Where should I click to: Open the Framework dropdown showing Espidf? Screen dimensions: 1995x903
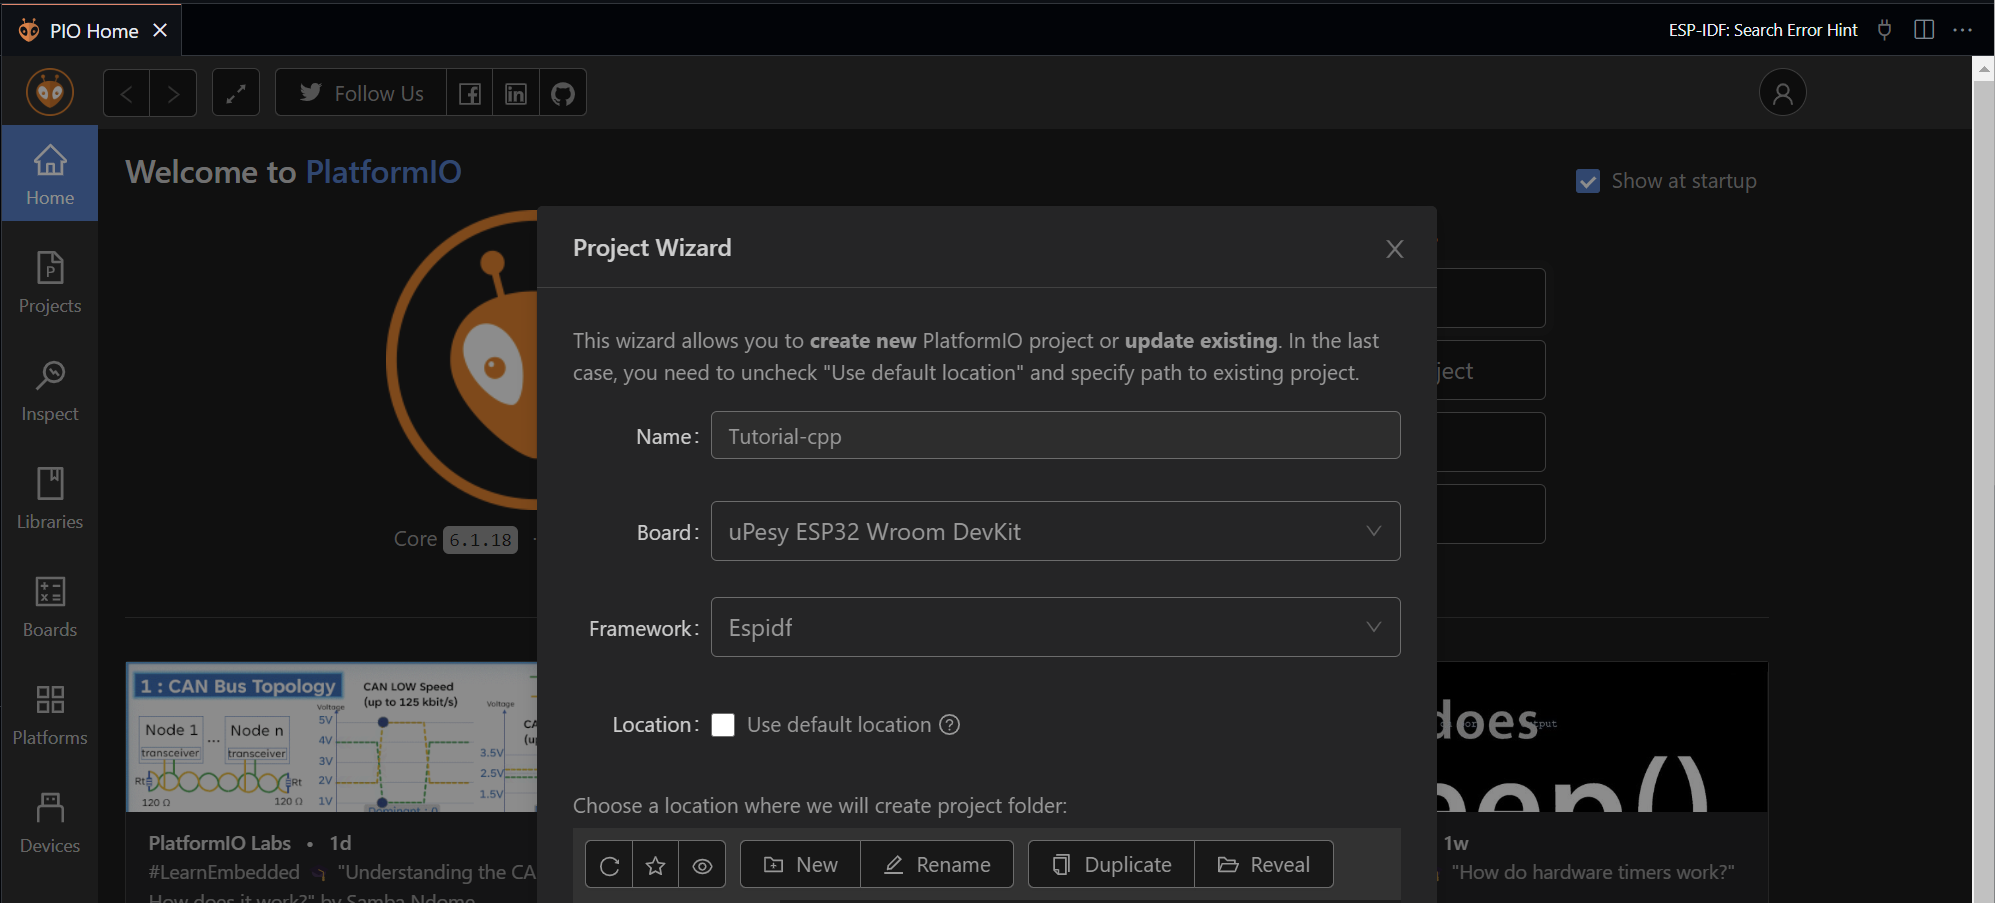pyautogui.click(x=1055, y=628)
